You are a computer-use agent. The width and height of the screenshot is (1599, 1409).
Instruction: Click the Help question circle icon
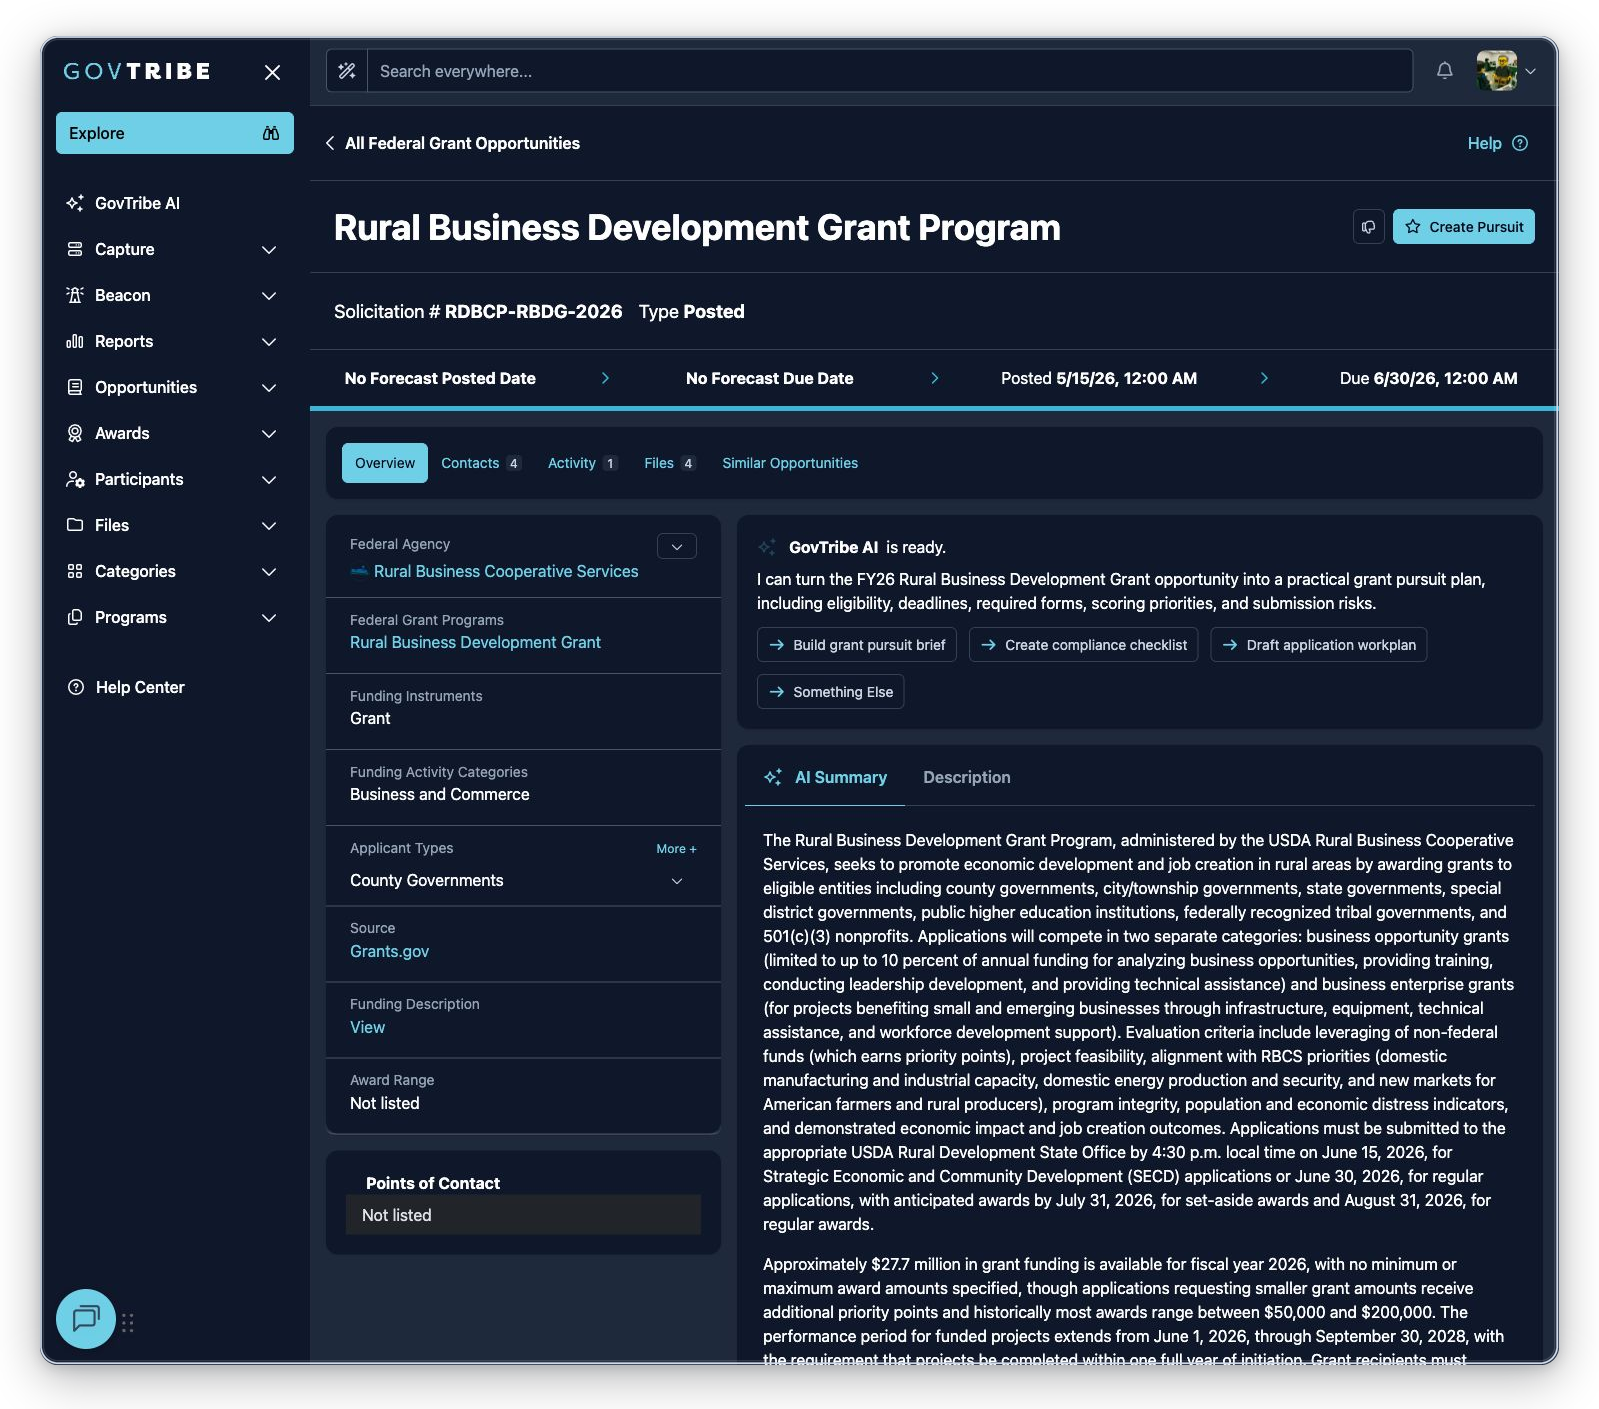point(1520,143)
